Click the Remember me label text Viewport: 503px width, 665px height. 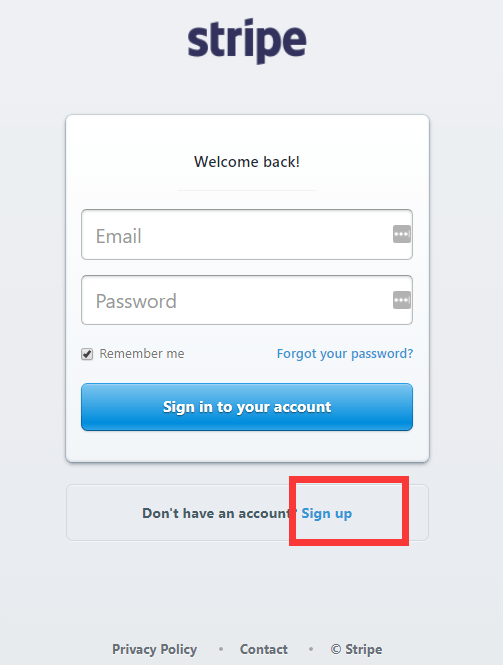click(x=142, y=353)
